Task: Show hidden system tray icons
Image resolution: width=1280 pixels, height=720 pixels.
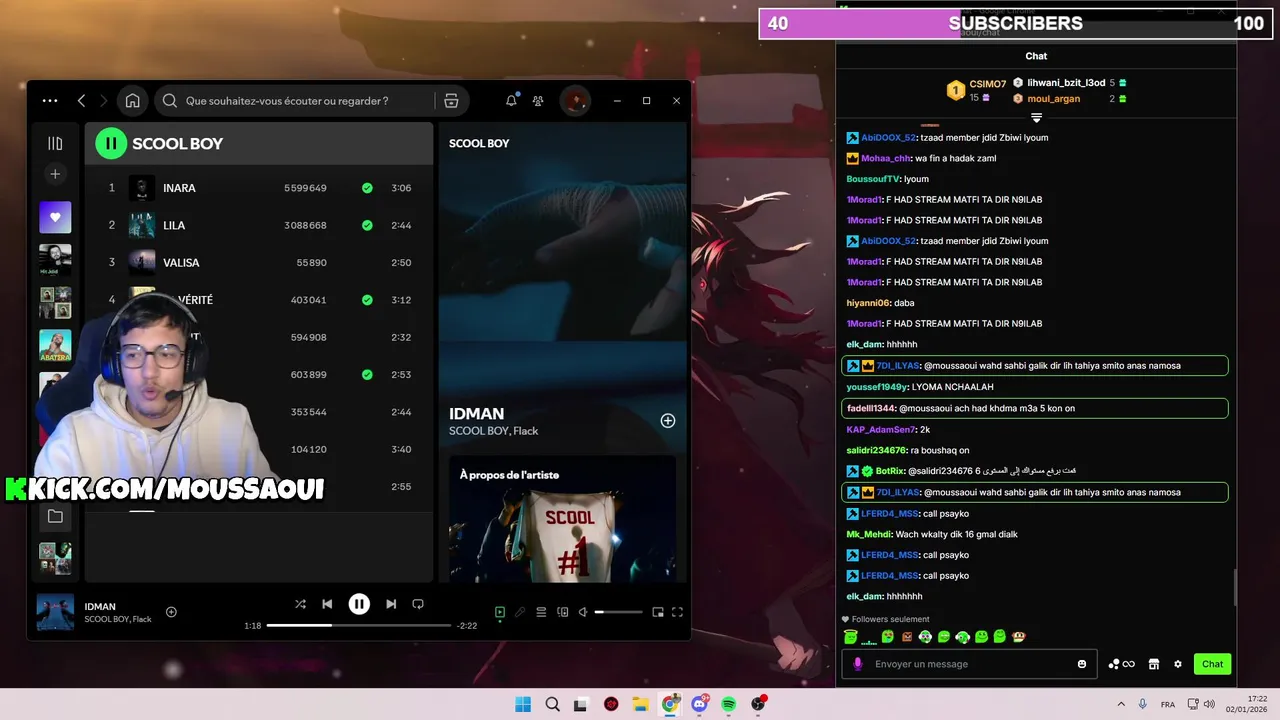Action: click(1120, 704)
